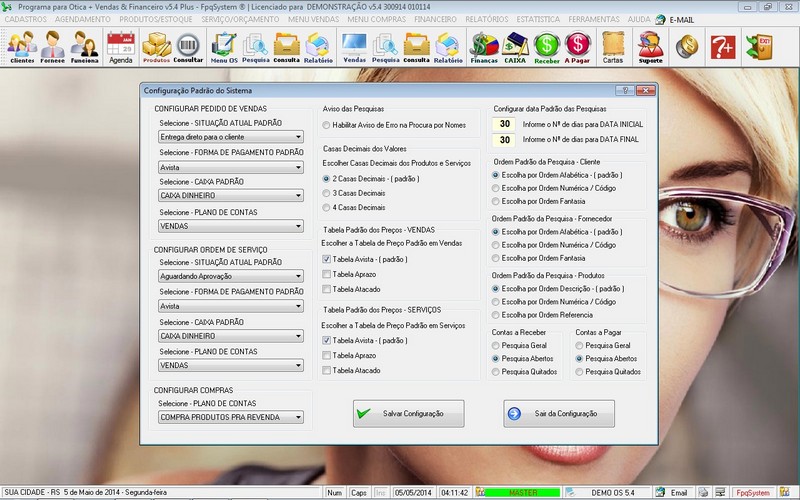Click the Suporte support icon
The width and height of the screenshot is (800, 500).
650,46
